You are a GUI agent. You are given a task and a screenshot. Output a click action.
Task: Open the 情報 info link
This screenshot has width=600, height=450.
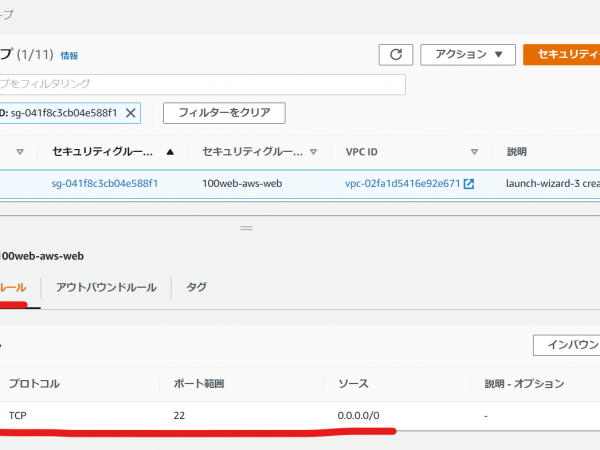(69, 56)
